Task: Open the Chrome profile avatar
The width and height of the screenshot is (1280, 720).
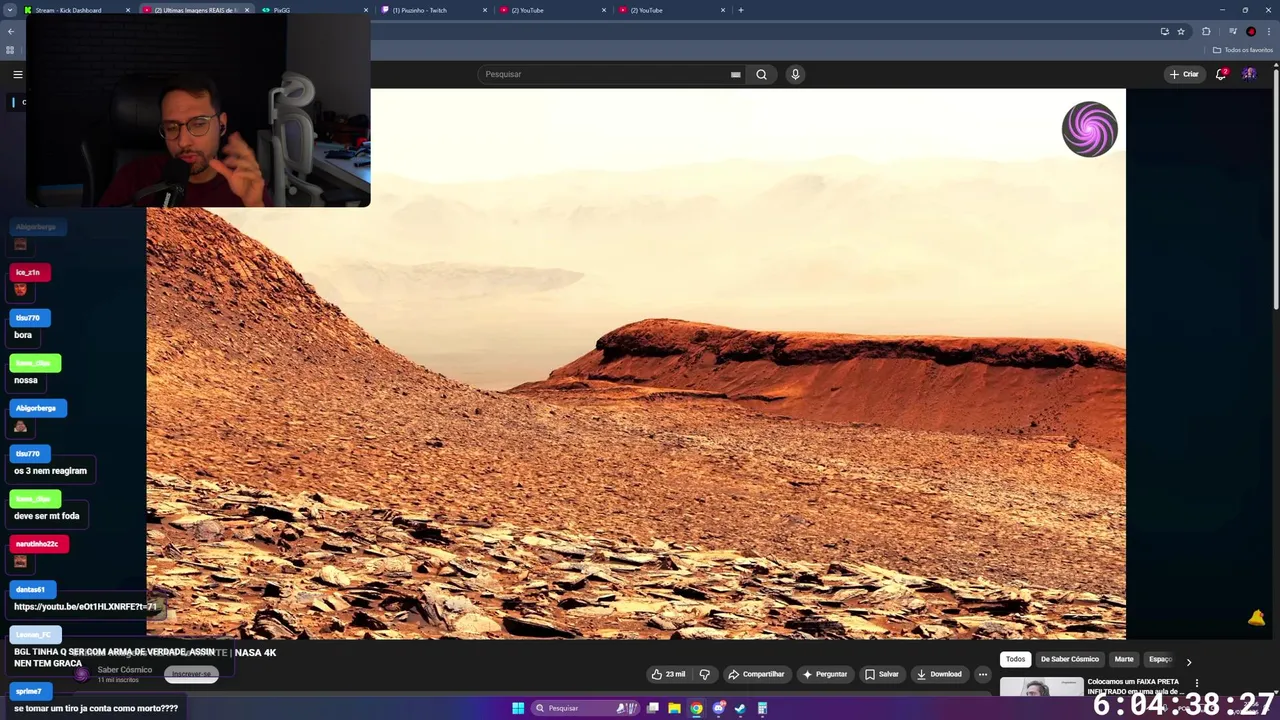Action: coord(1251,31)
